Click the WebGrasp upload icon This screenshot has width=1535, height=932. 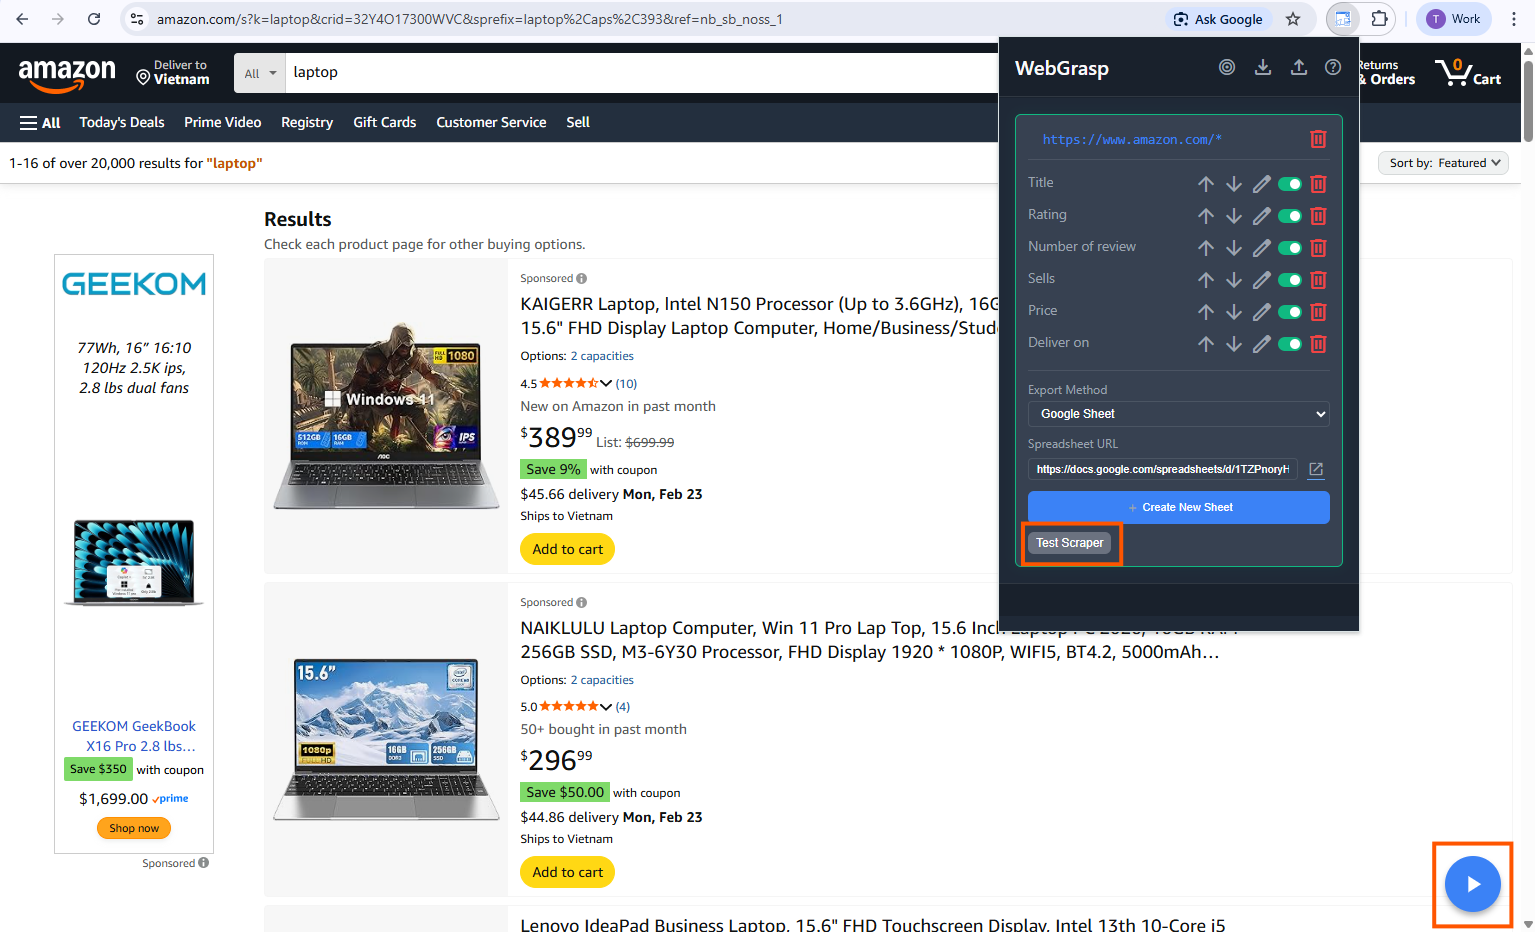[1298, 67]
